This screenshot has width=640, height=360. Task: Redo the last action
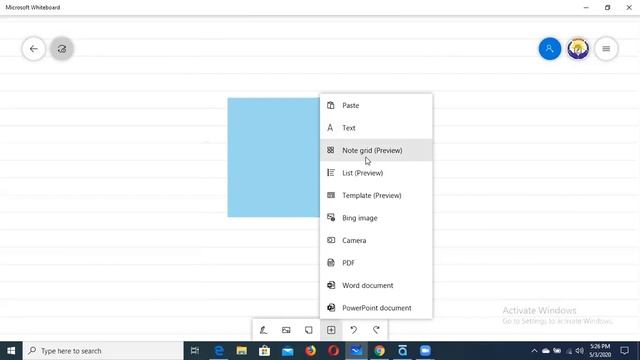(x=376, y=330)
